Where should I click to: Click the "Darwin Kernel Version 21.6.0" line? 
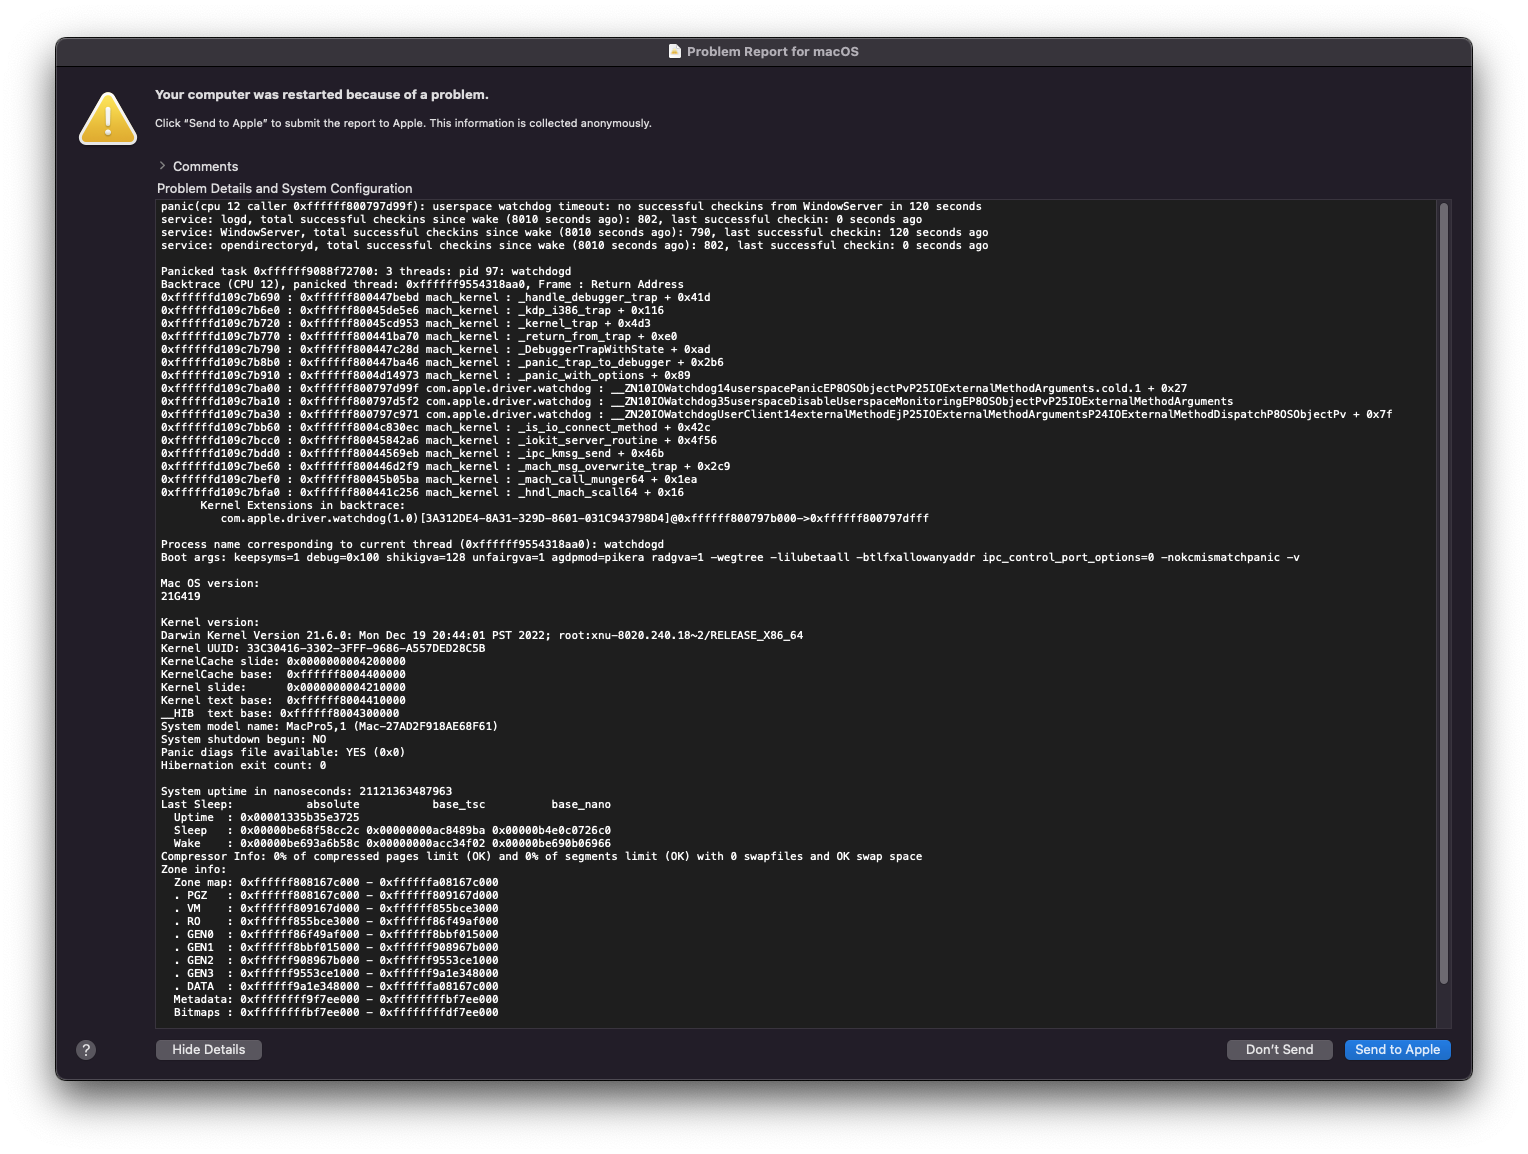[x=482, y=636]
